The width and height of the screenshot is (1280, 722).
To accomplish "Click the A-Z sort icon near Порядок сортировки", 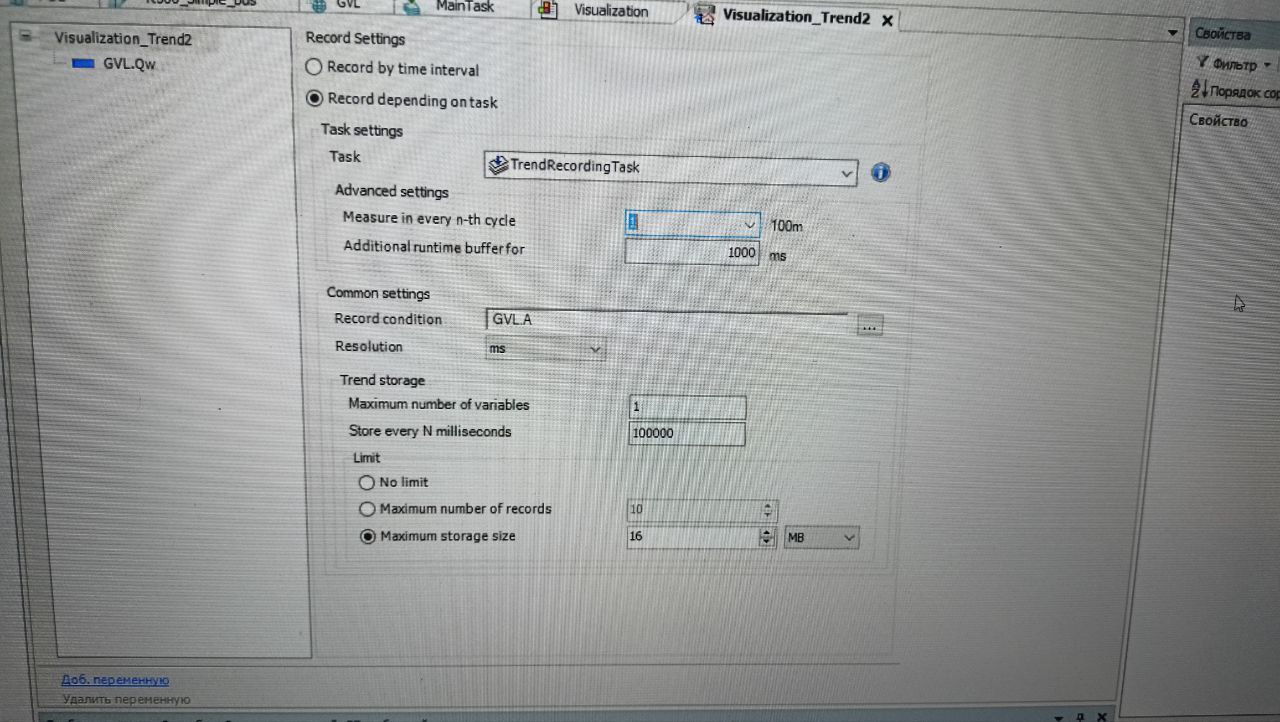I will [x=1196, y=88].
